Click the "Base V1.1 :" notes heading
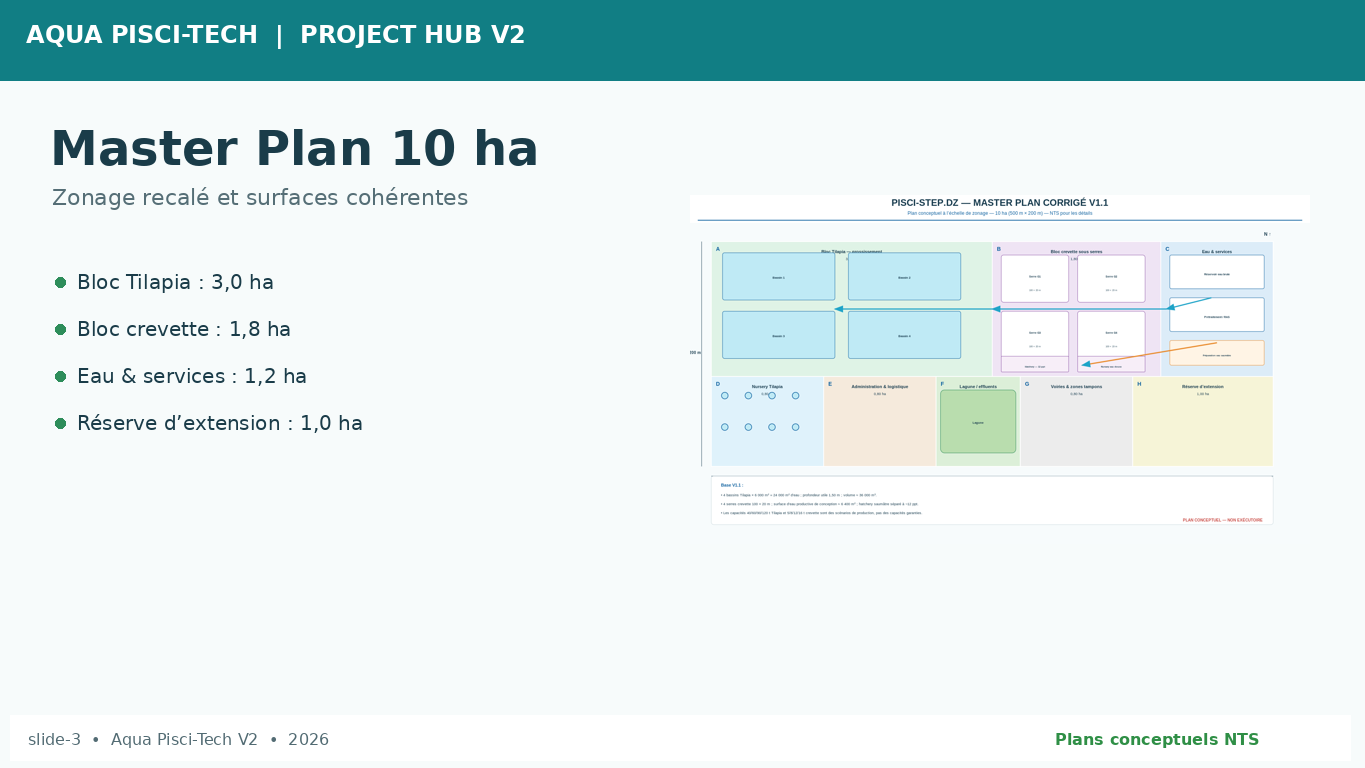 [732, 485]
